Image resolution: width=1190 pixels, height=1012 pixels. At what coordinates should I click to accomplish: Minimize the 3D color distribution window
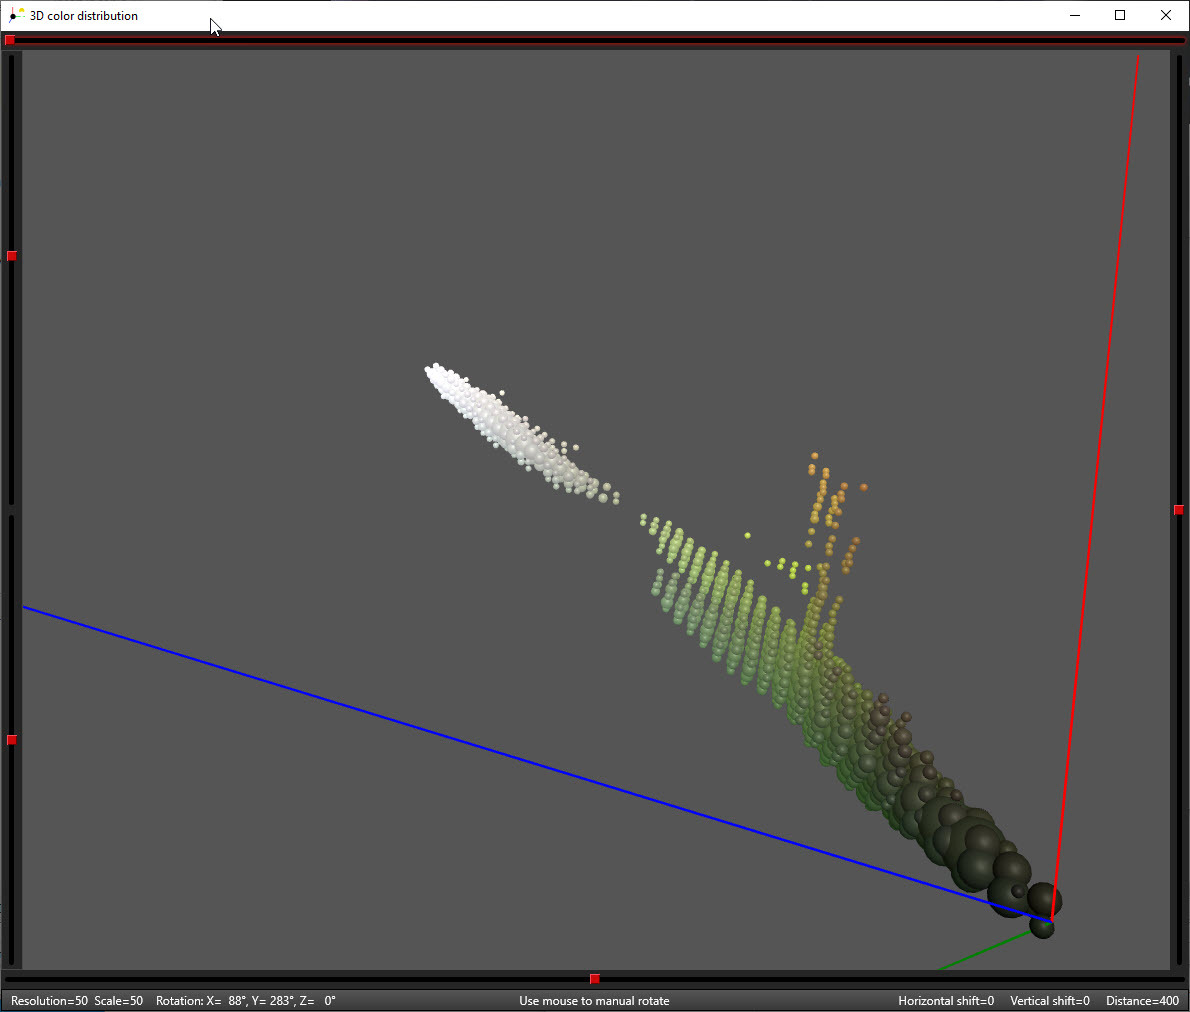[1075, 15]
